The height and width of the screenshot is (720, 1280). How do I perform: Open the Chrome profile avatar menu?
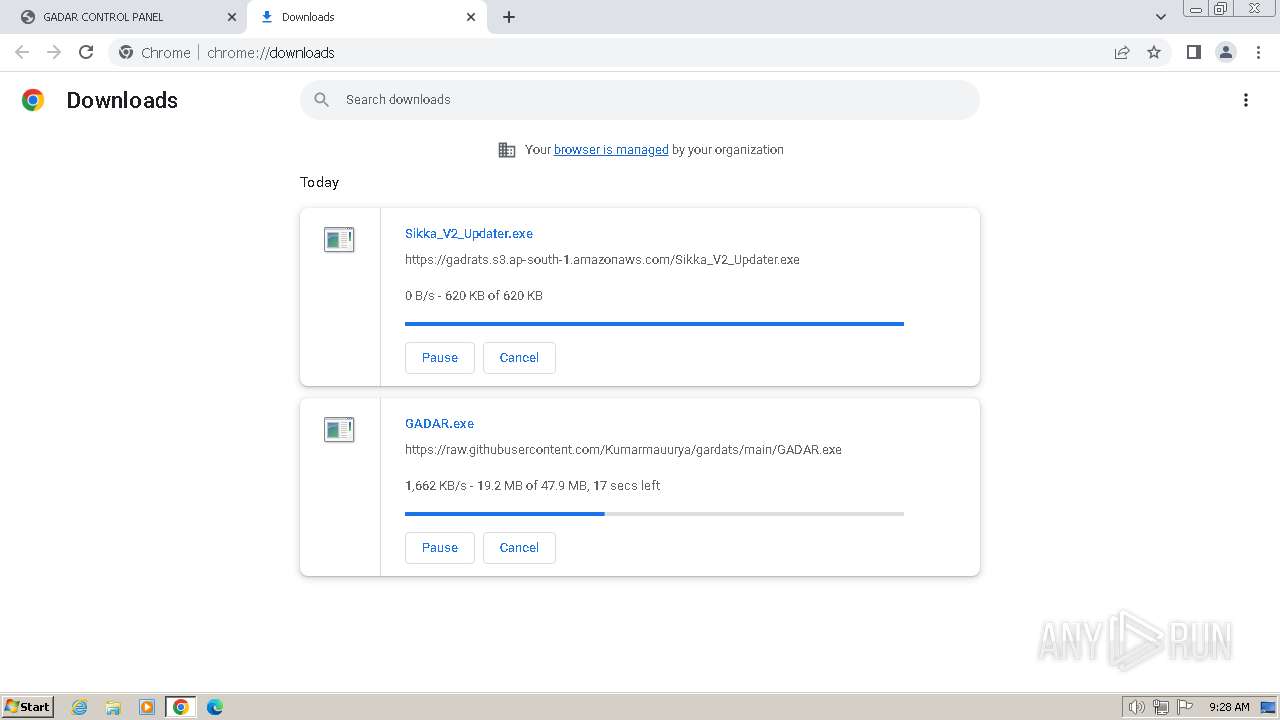(x=1226, y=52)
